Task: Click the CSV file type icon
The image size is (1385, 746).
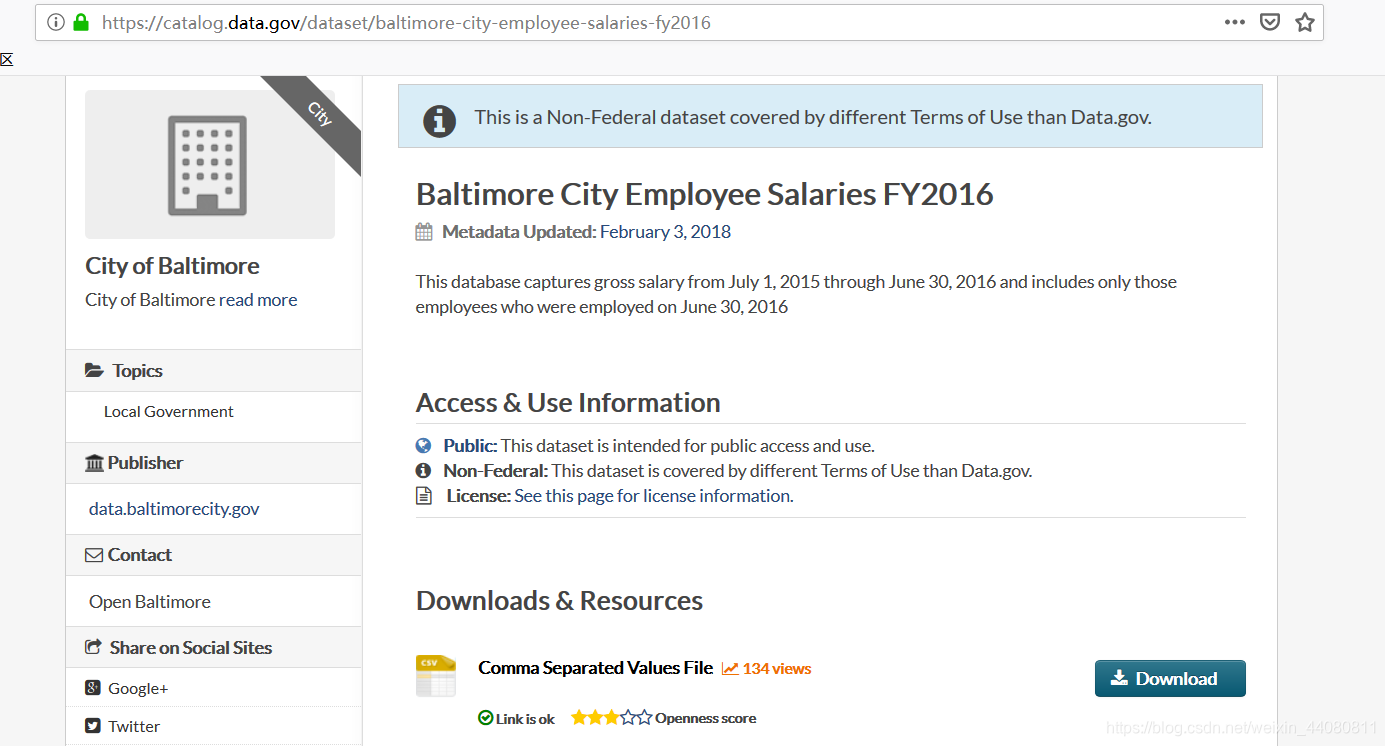Action: pos(436,676)
